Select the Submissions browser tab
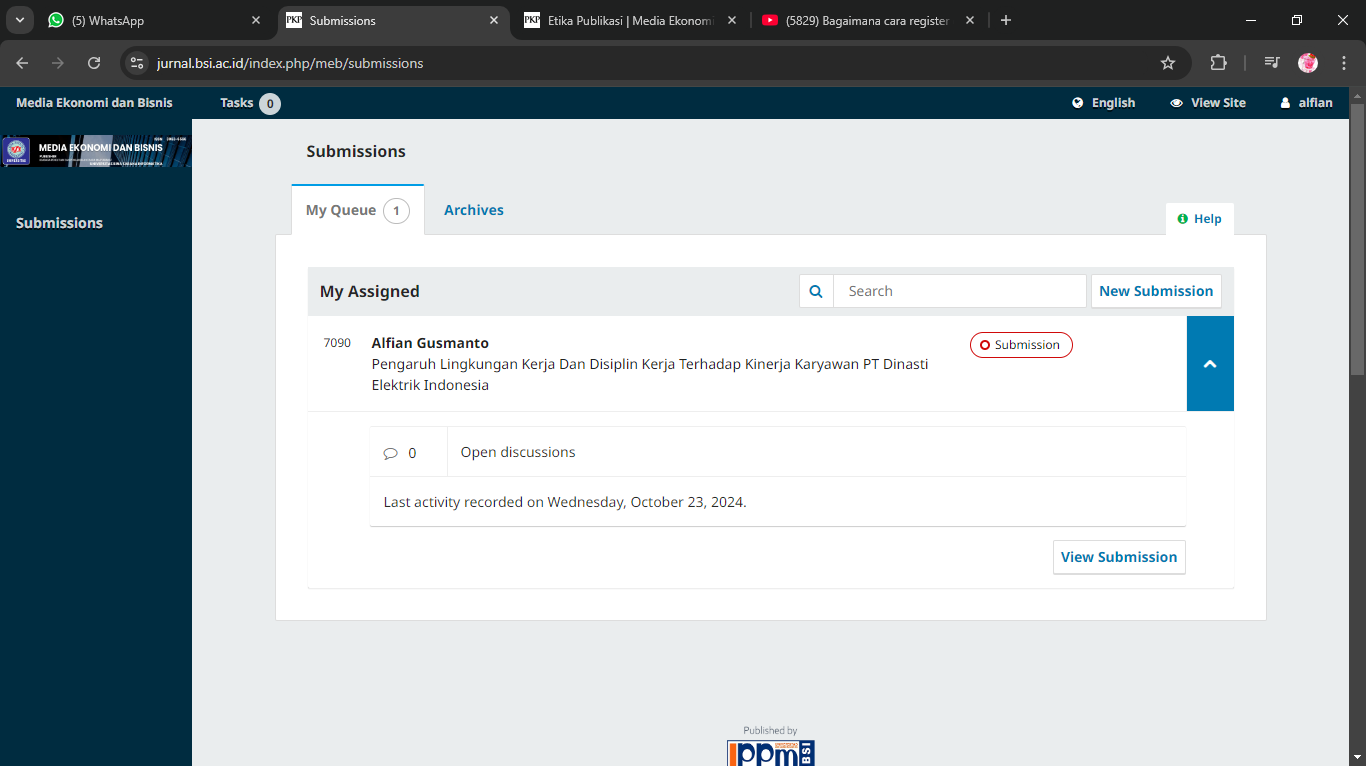 pos(392,20)
